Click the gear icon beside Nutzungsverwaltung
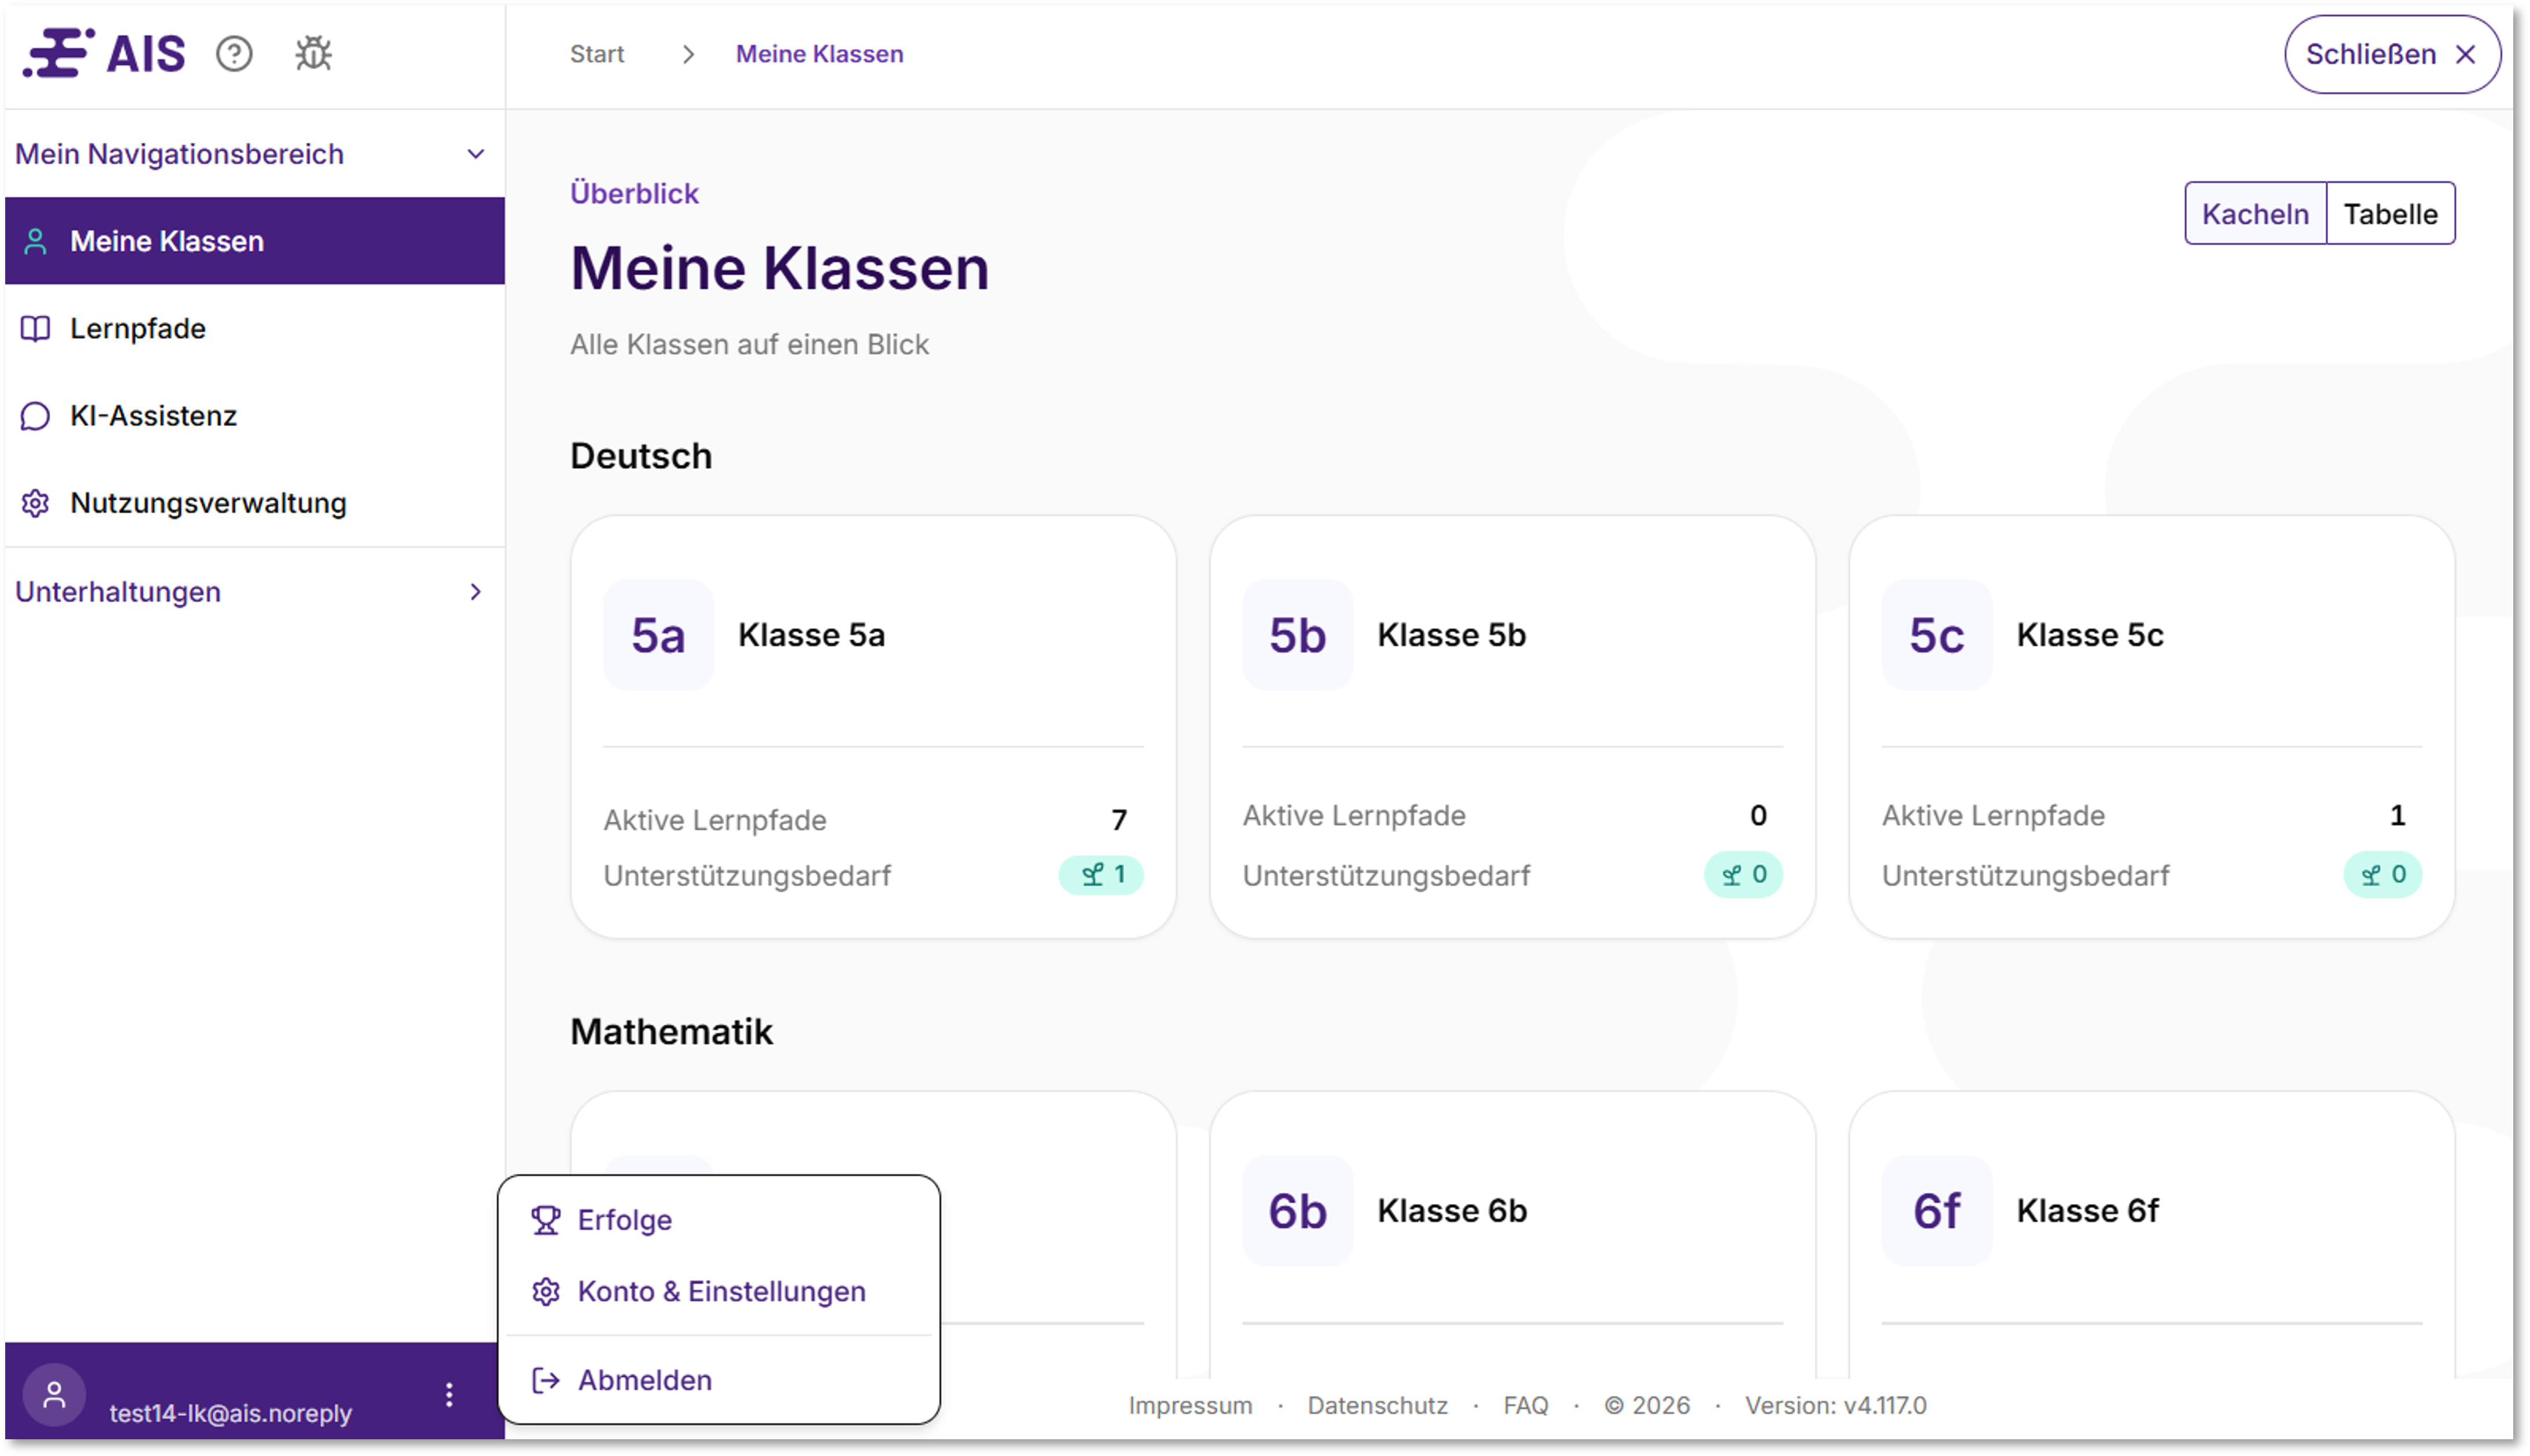 tap(35, 502)
